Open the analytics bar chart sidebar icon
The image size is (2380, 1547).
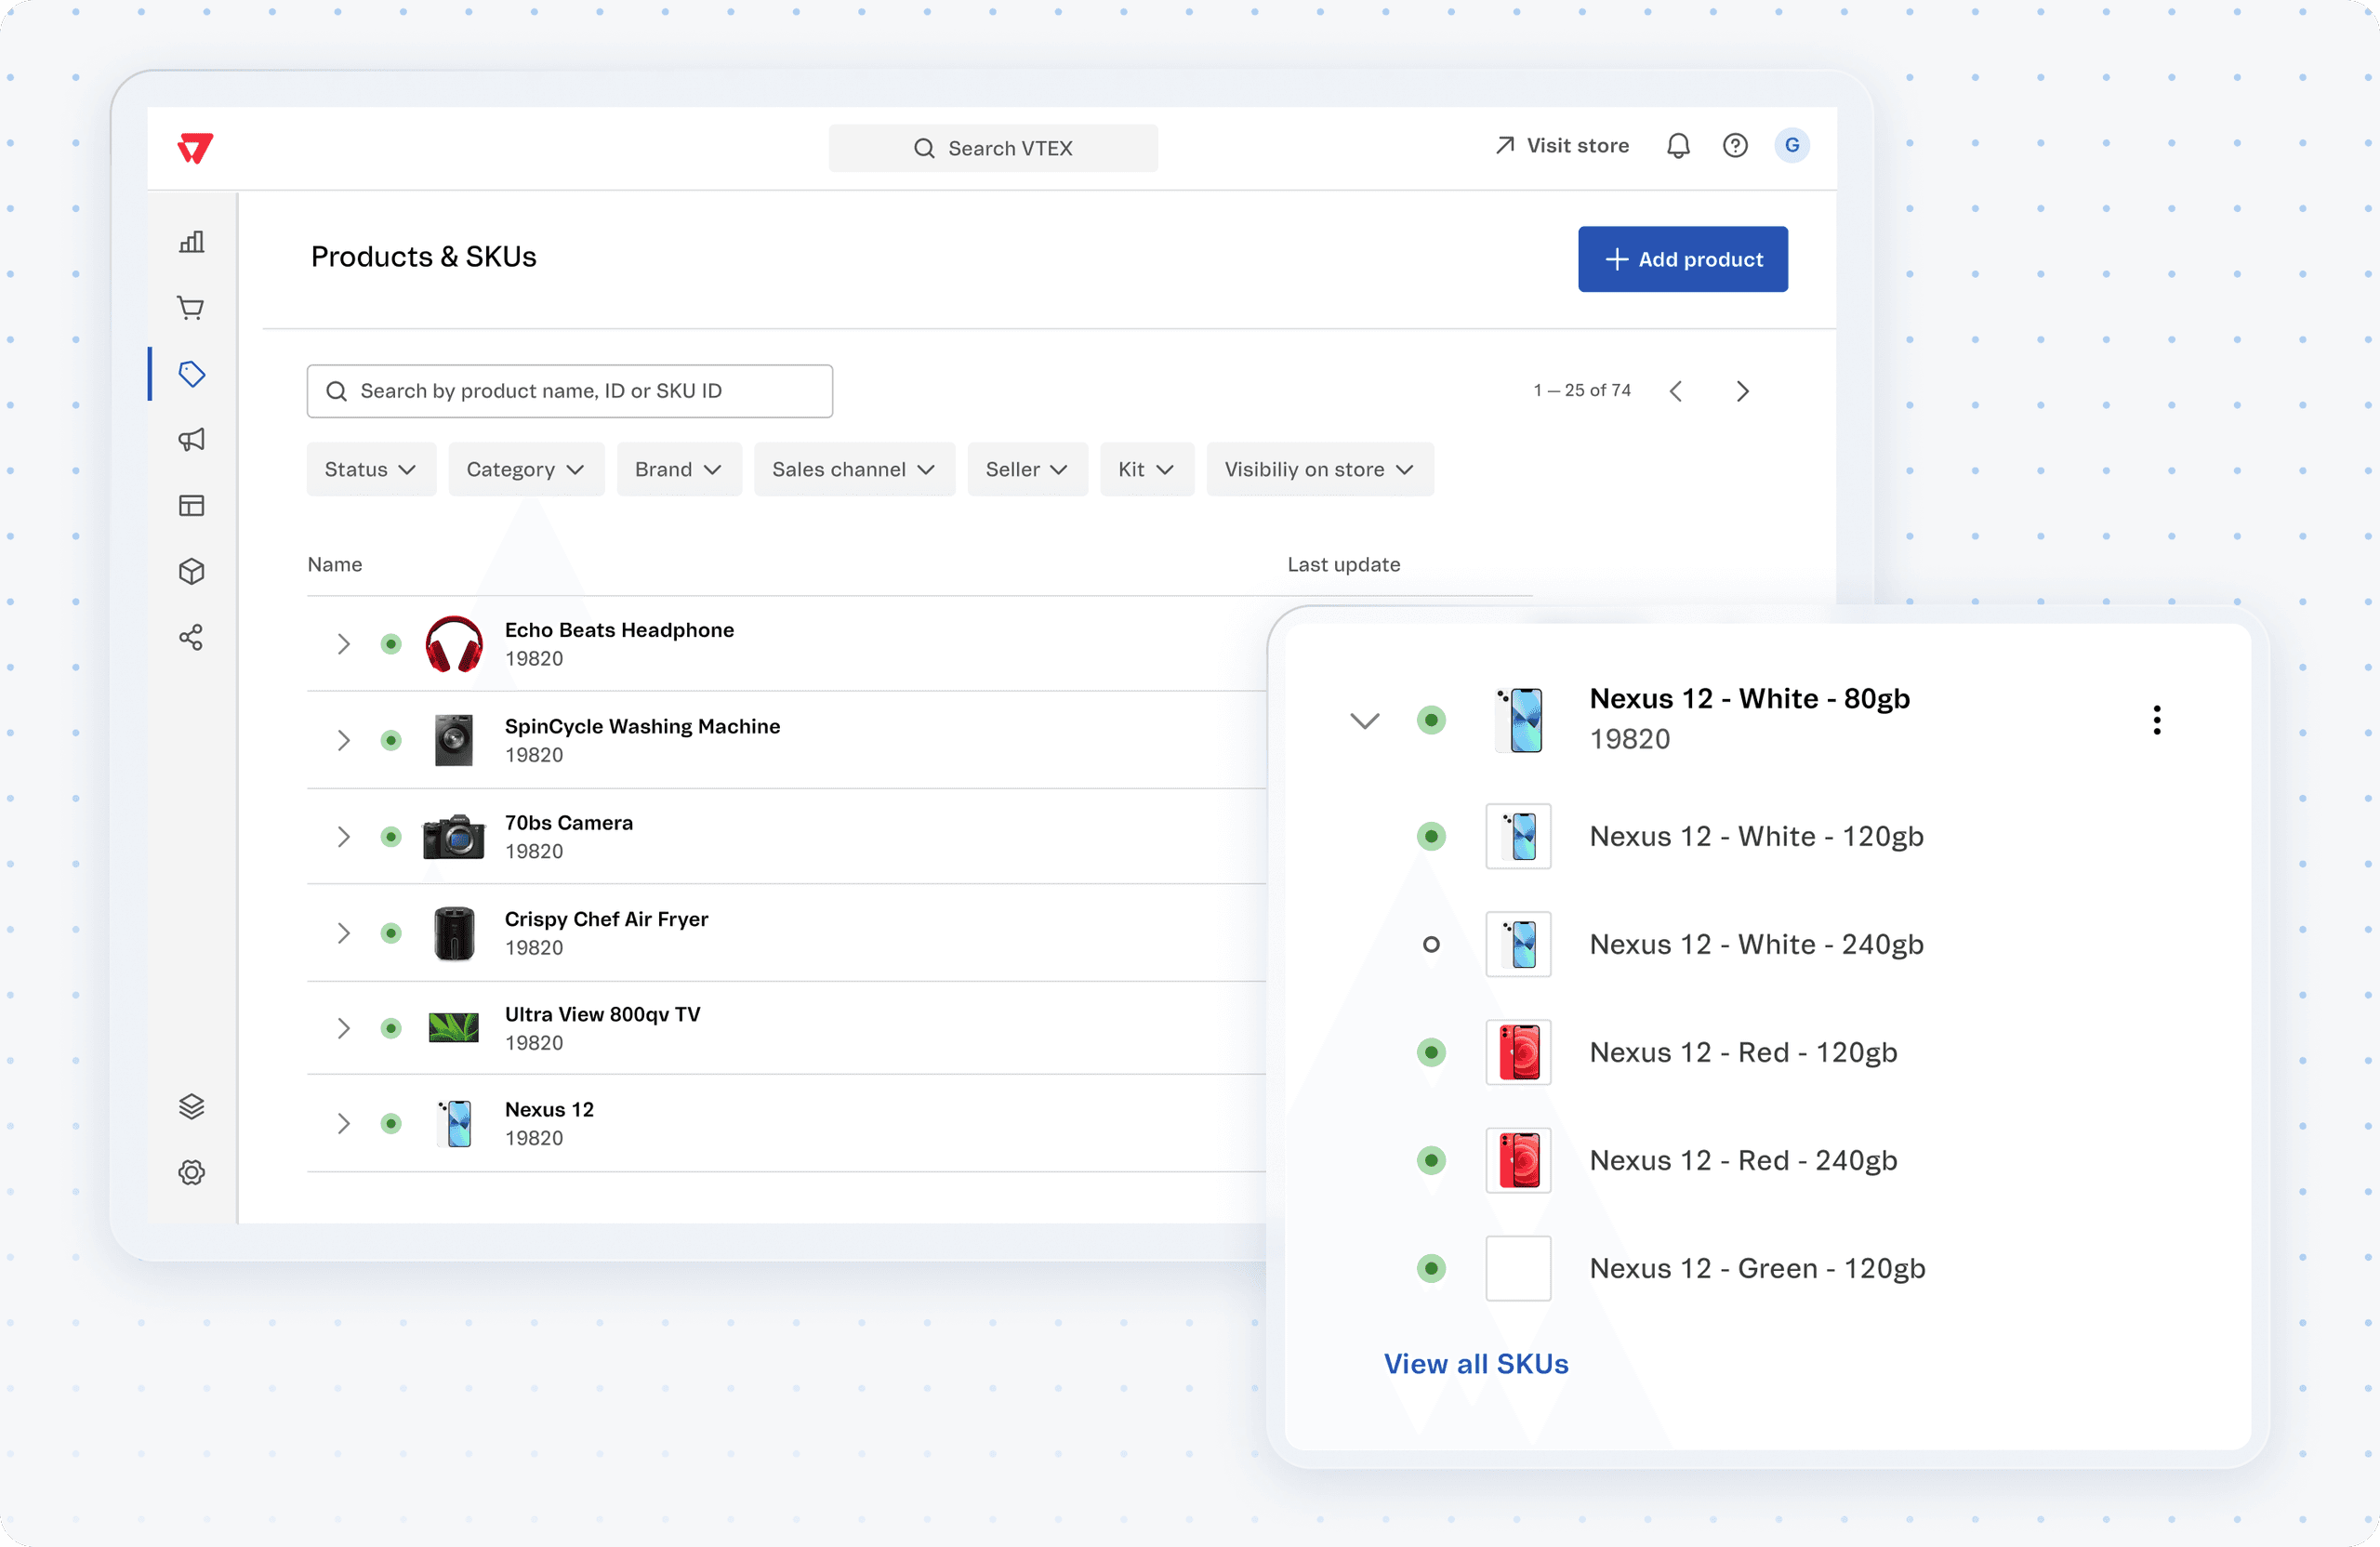coord(191,242)
